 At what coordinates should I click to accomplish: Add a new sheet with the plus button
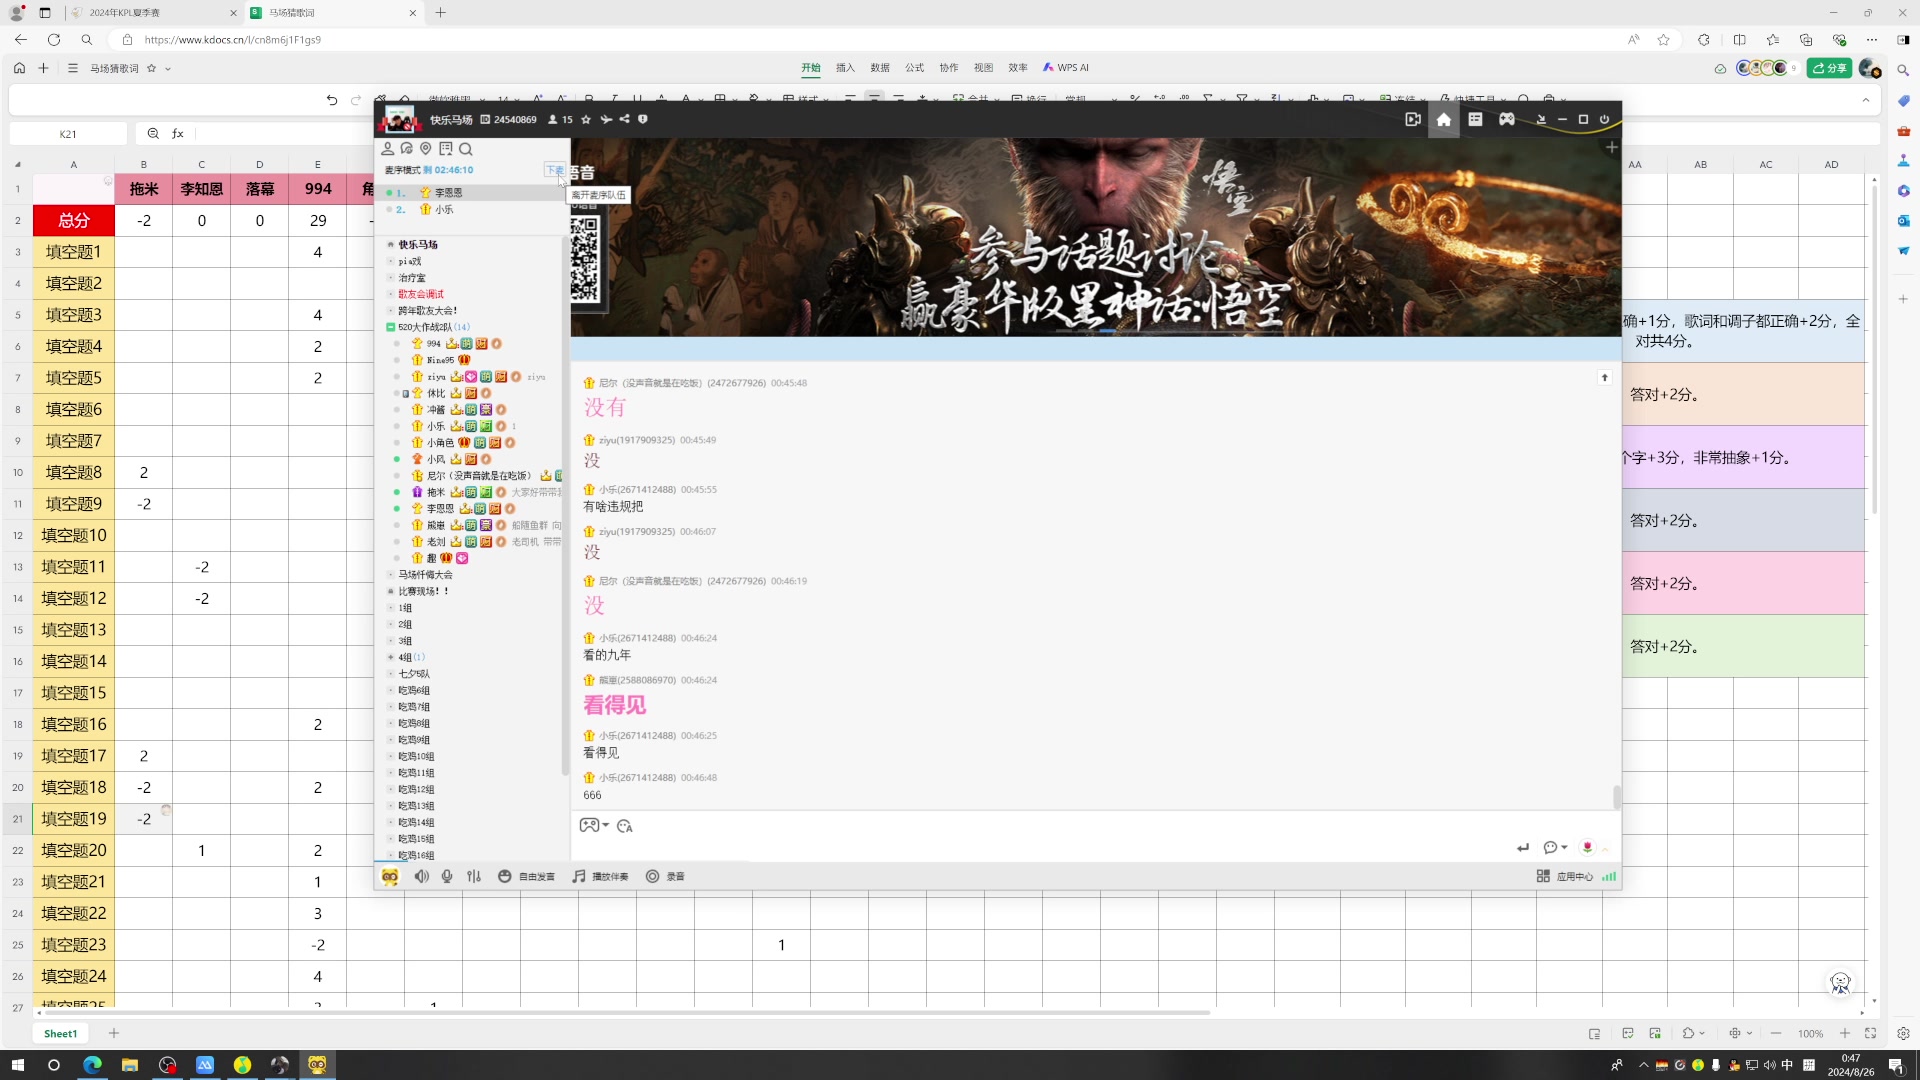(114, 1034)
